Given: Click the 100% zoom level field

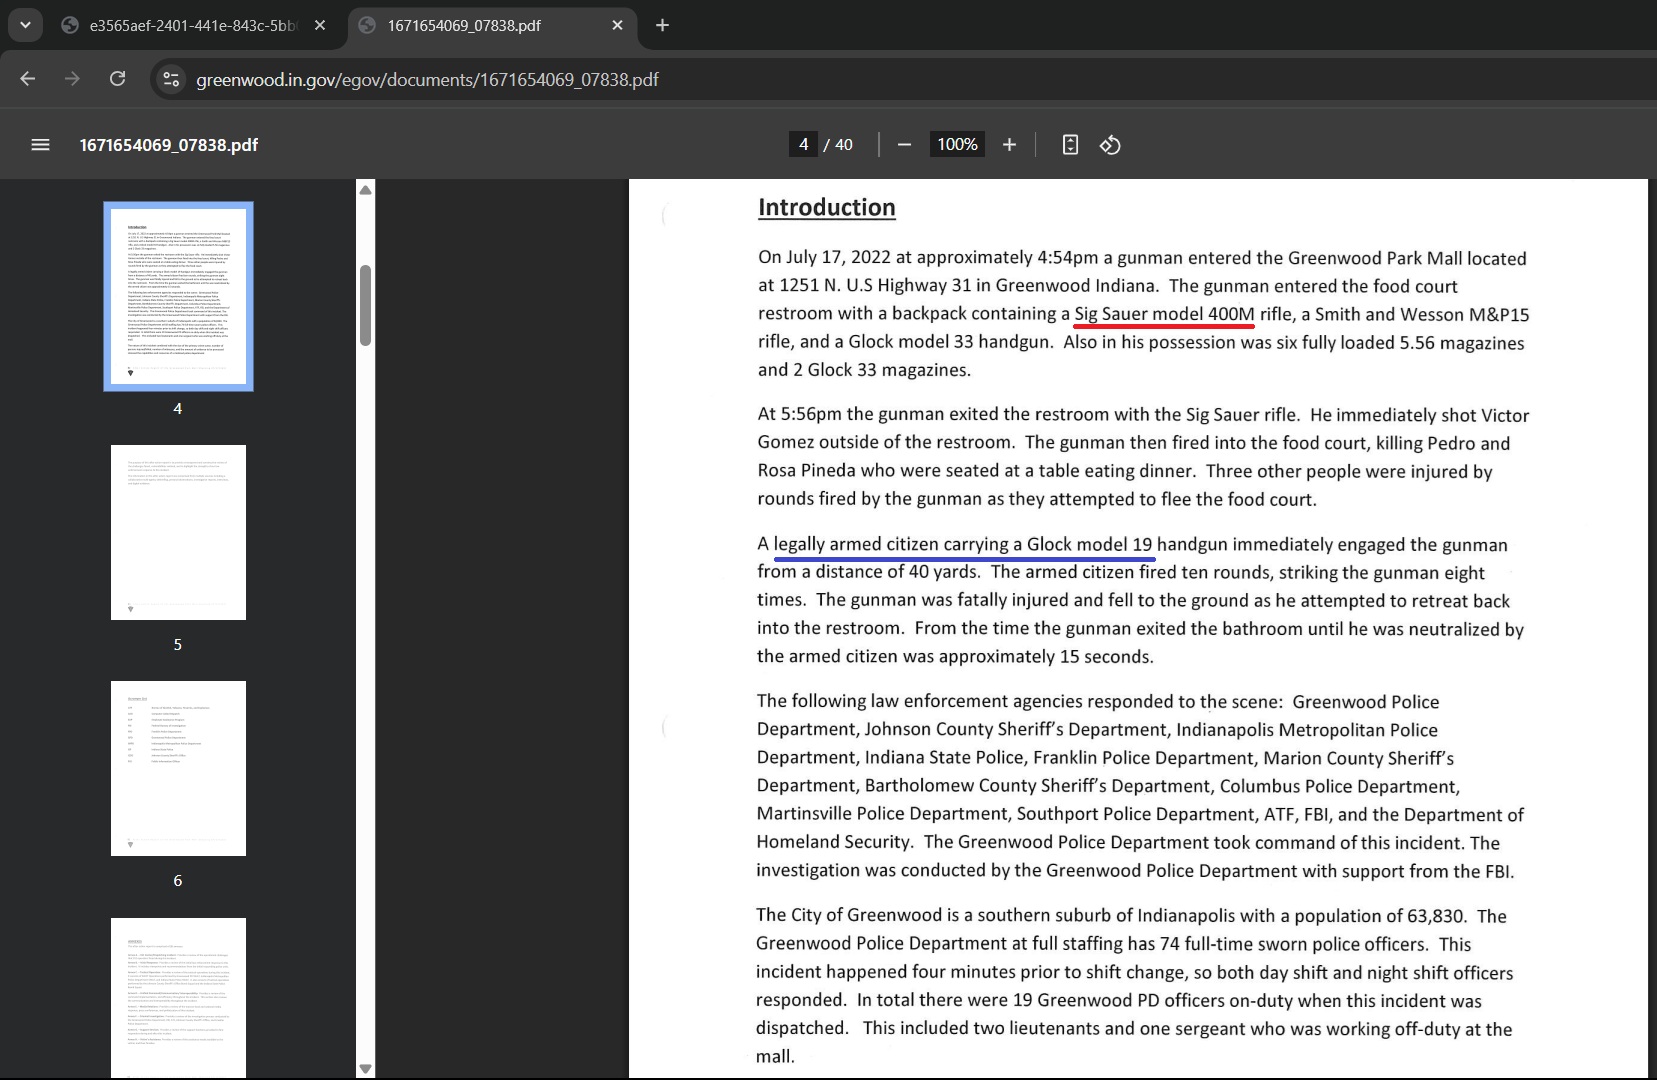Looking at the screenshot, I should pos(957,145).
